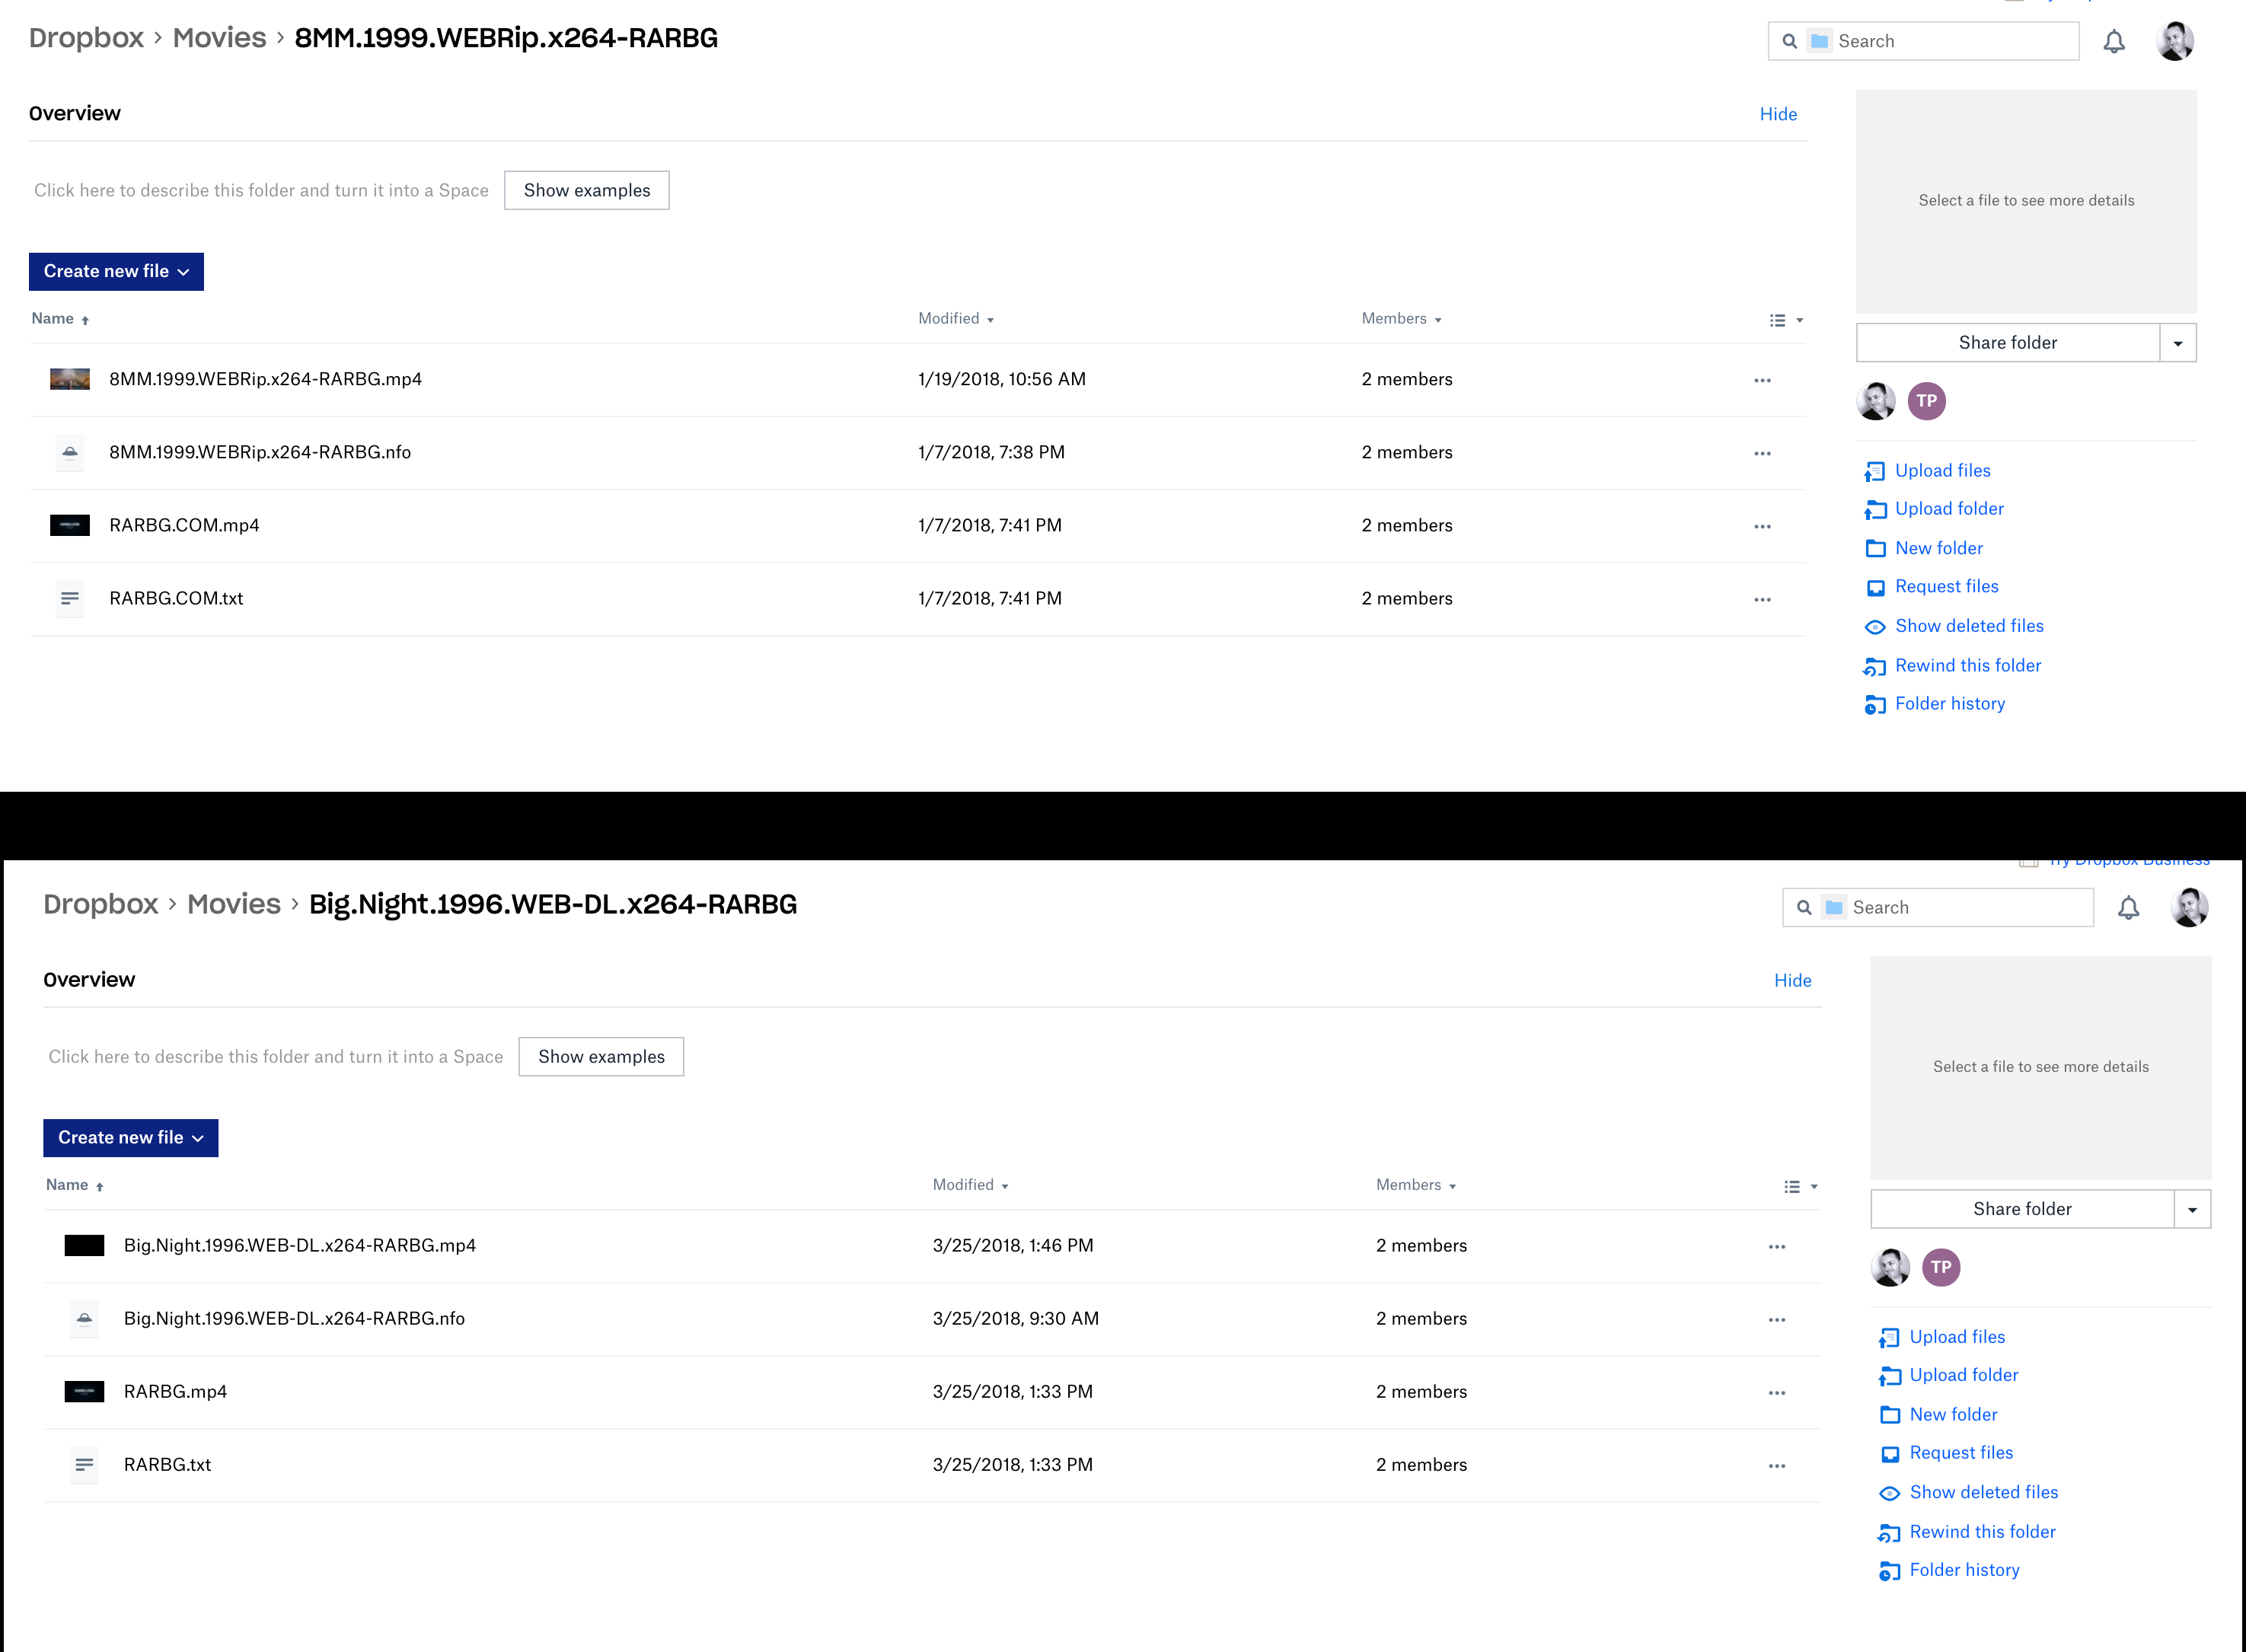This screenshot has height=1652, width=2246.
Task: Open the 8MM.1999.WEBRip.x264-RARBG.mp4 video thumbnail
Action: (70, 380)
